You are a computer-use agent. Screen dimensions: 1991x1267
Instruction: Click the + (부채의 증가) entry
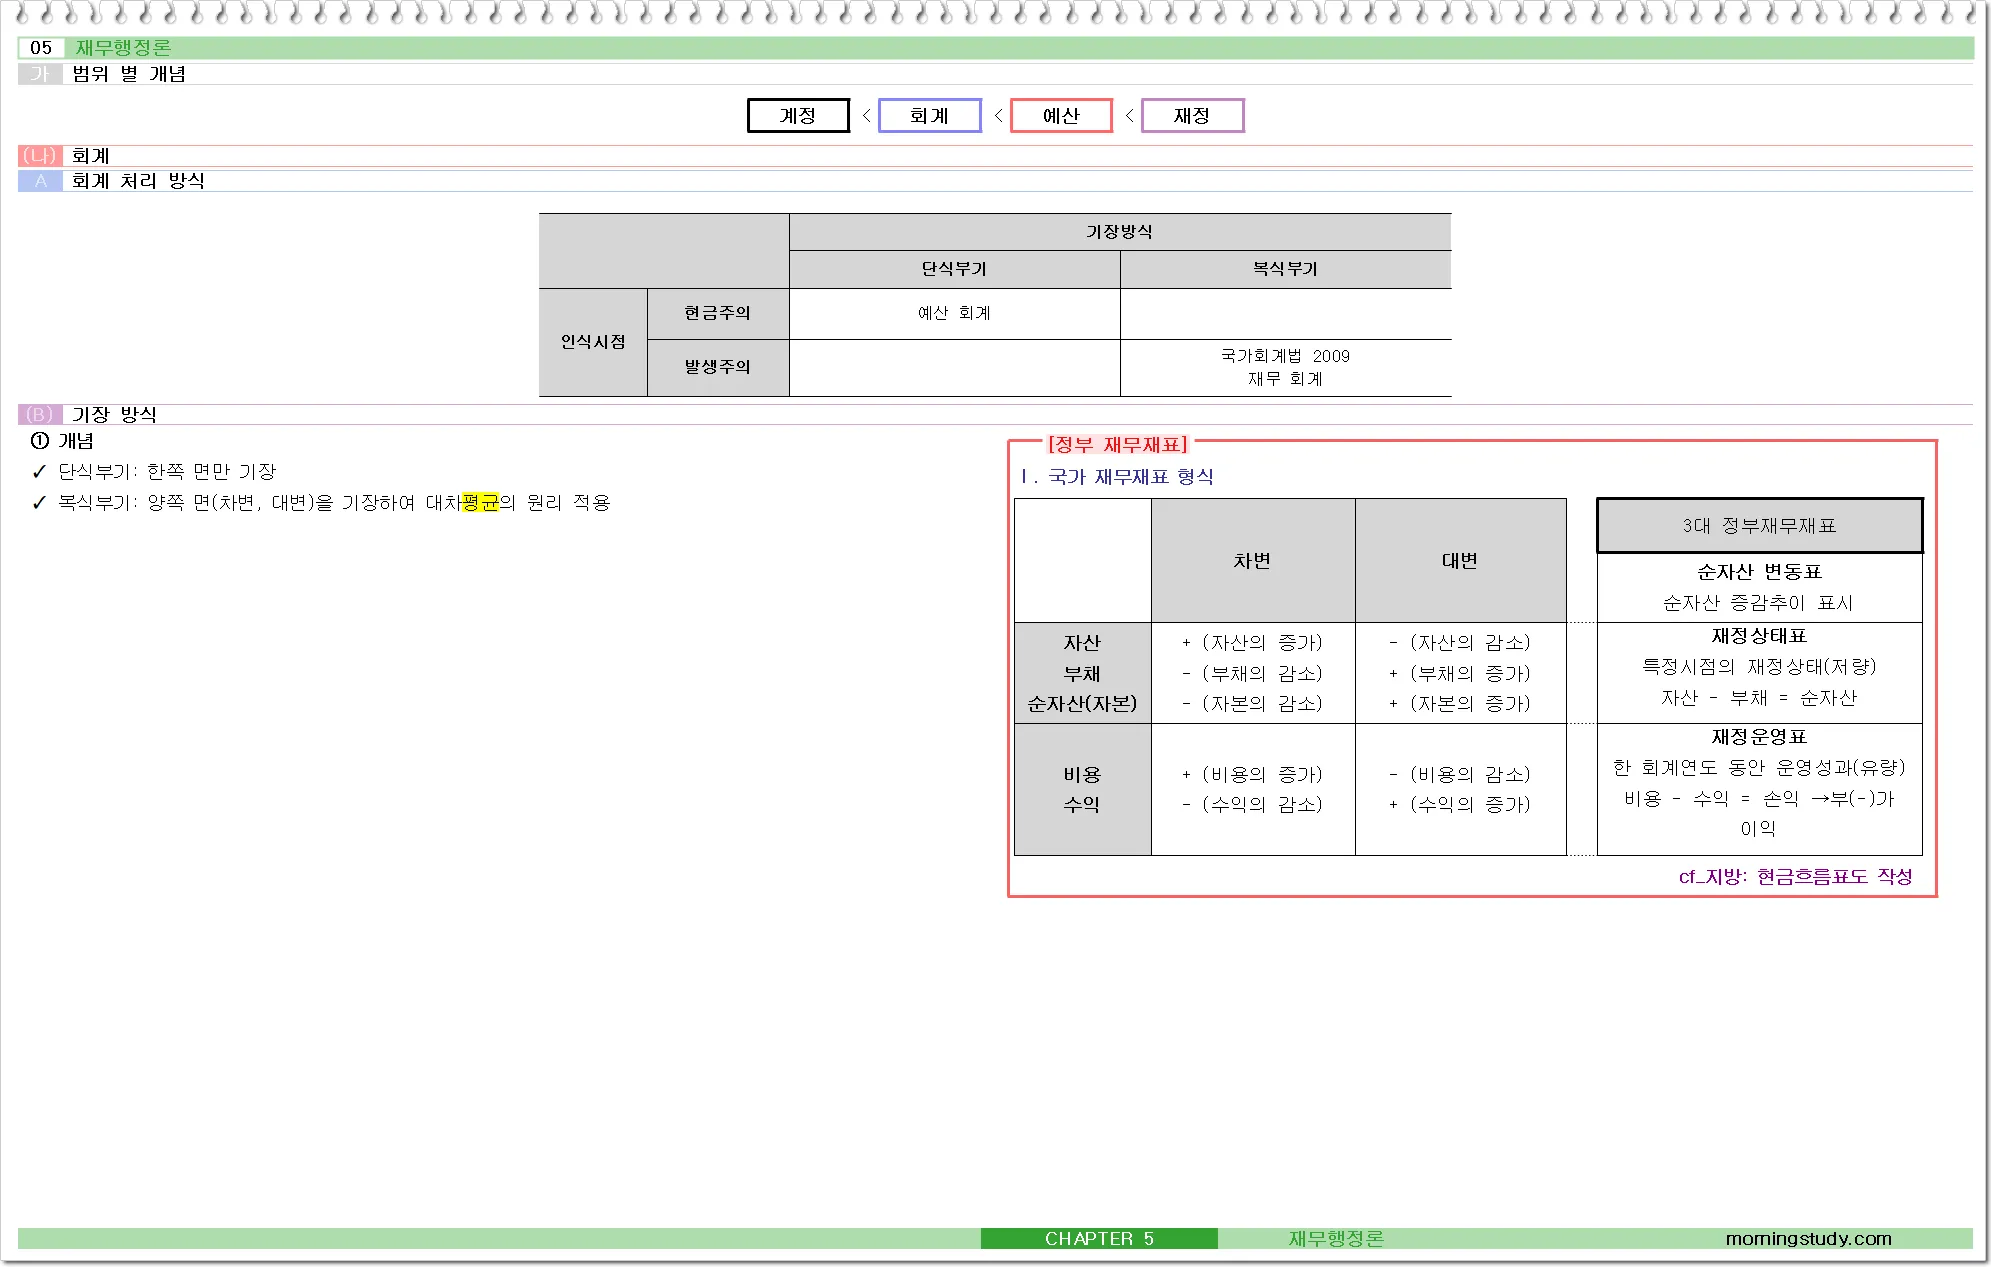click(x=1460, y=673)
